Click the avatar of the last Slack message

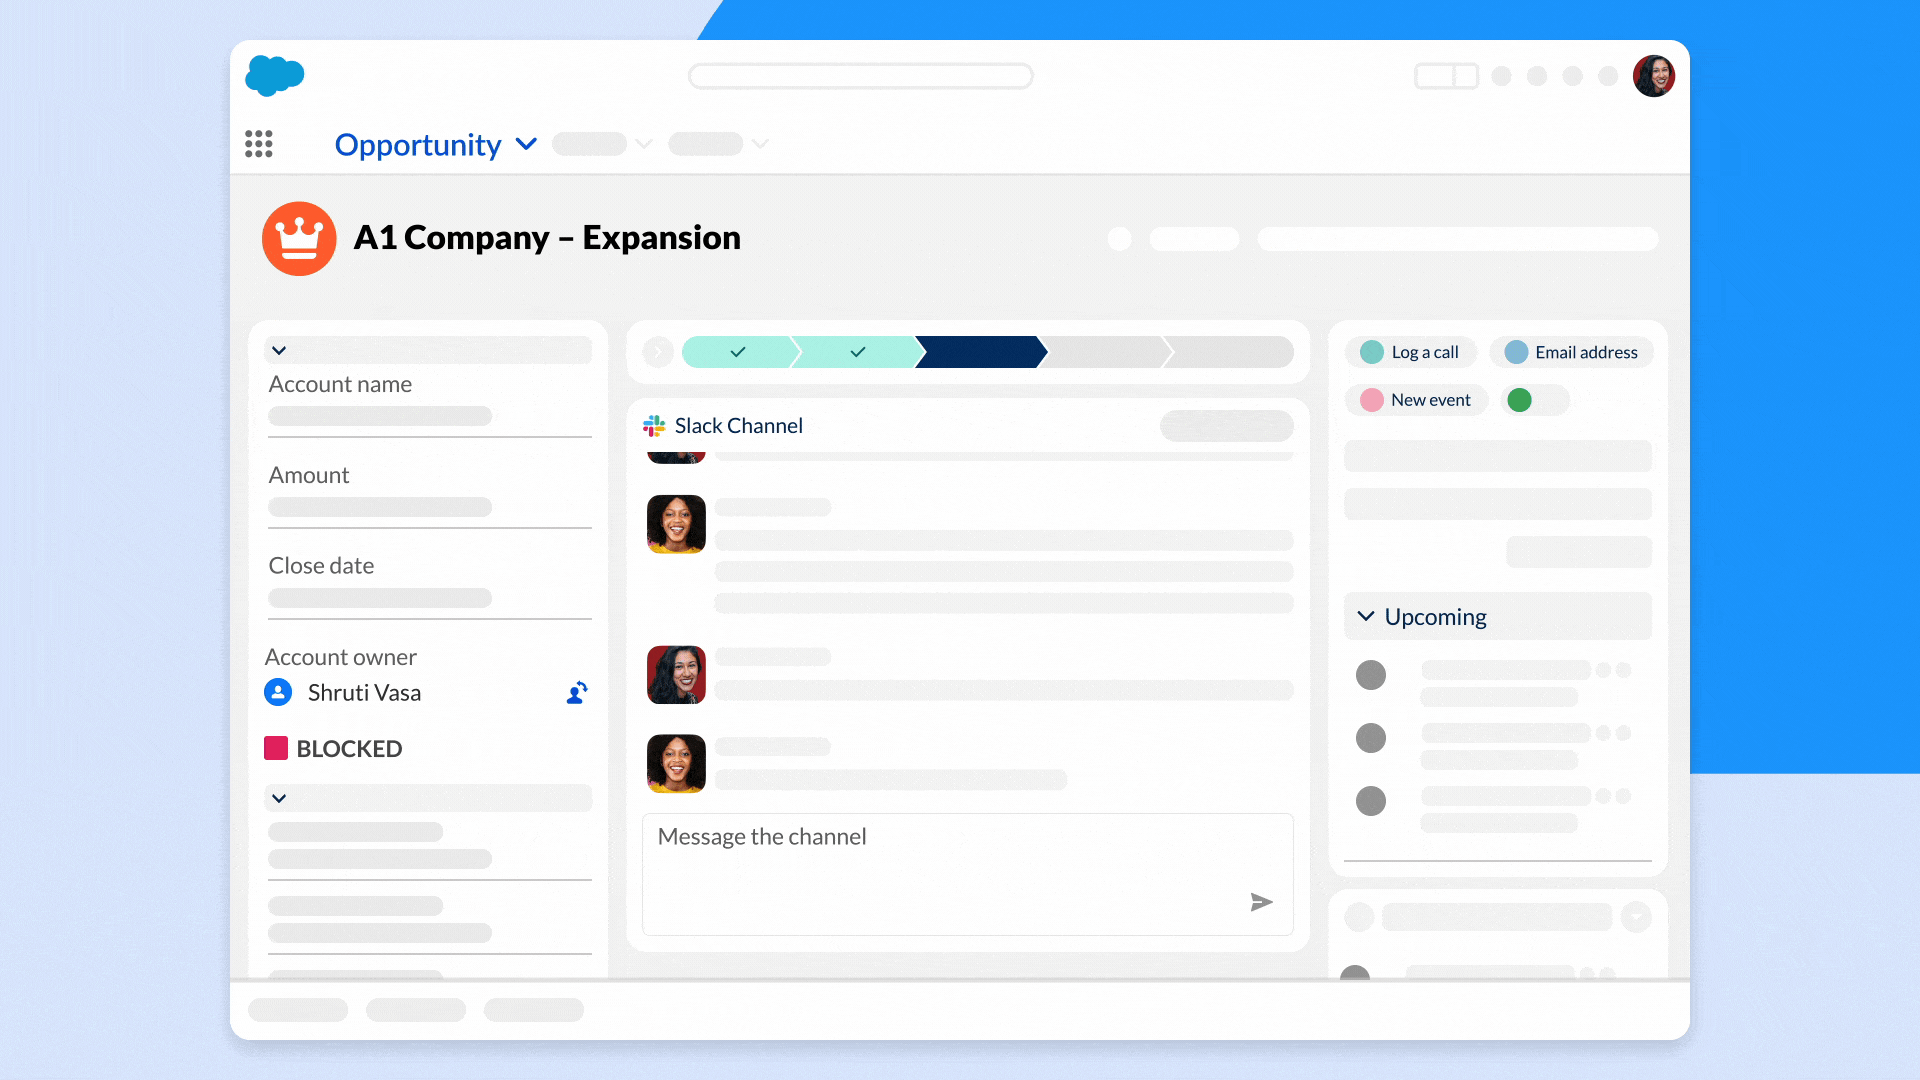(x=676, y=764)
